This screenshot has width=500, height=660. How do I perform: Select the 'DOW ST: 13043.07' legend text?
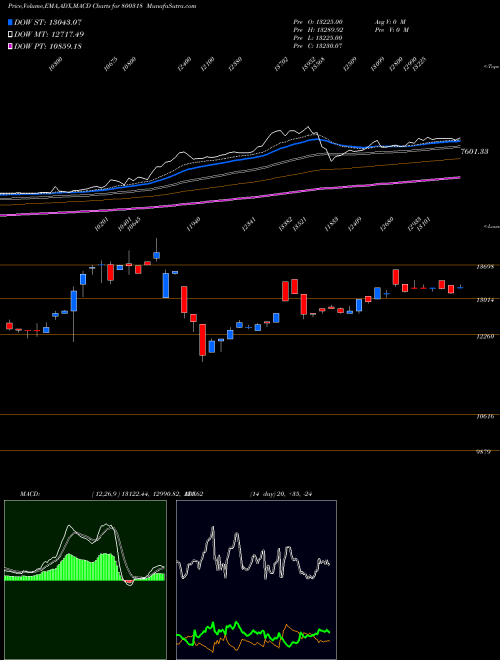coord(48,22)
